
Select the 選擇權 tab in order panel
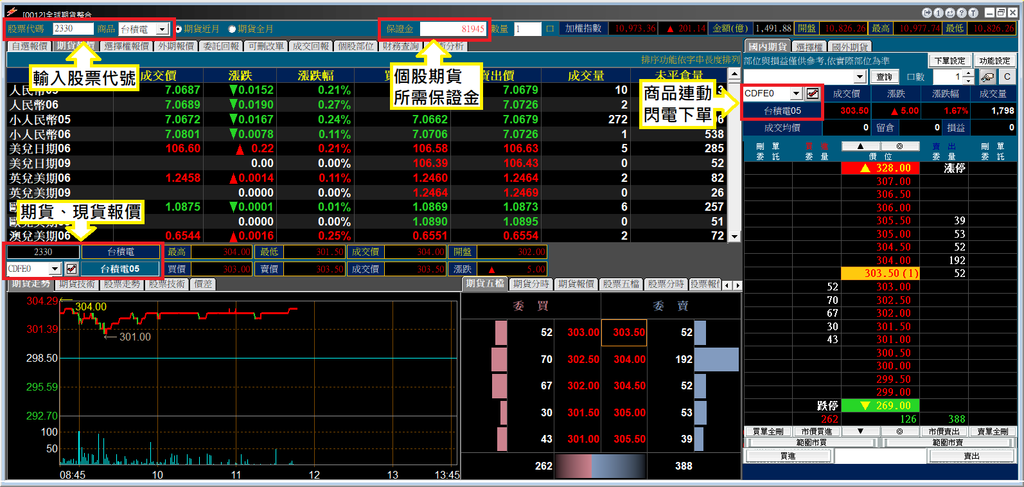tap(810, 46)
